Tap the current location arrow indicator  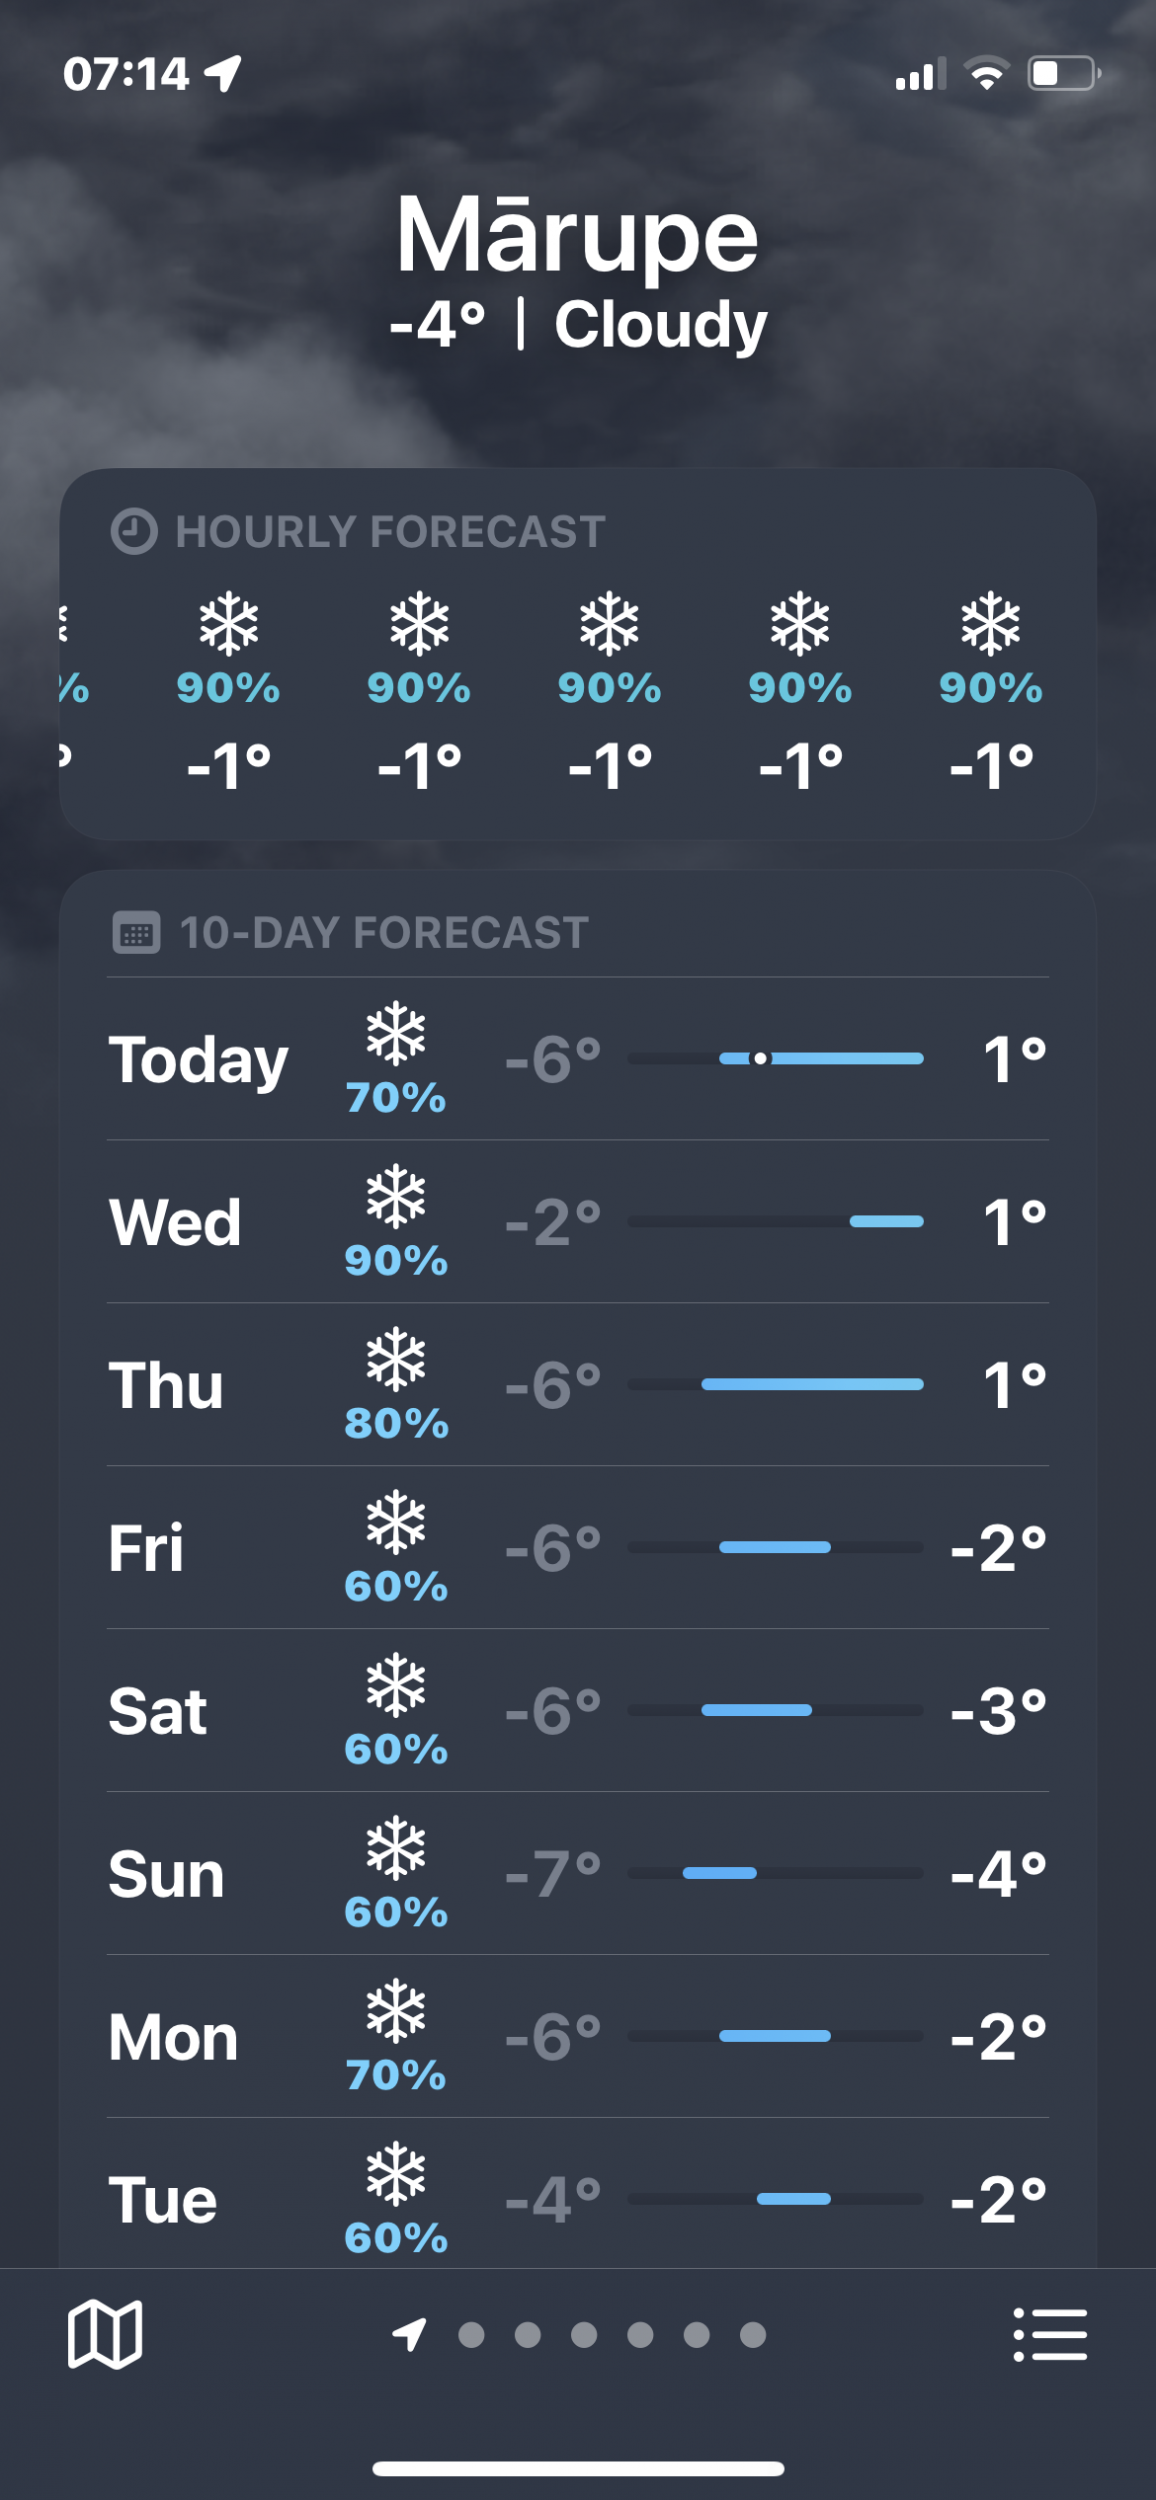(x=410, y=2334)
